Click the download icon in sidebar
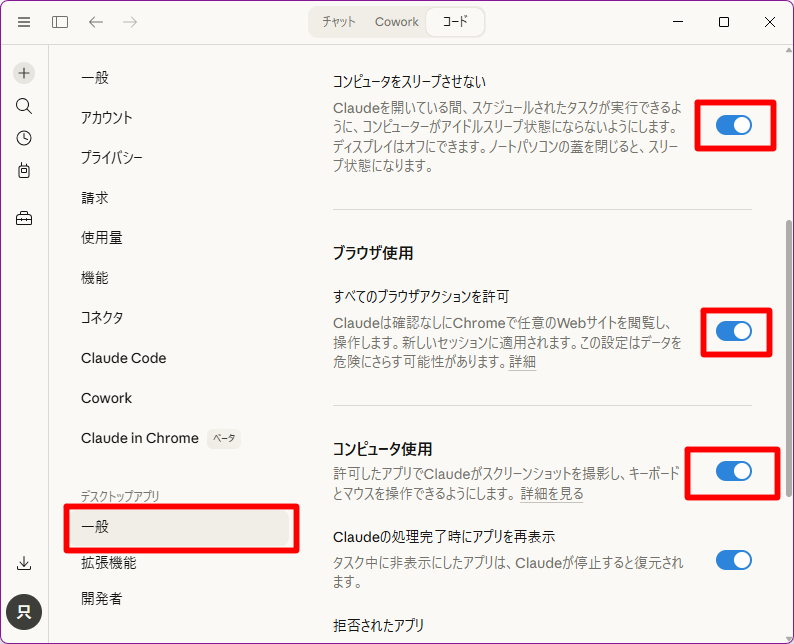 tap(24, 563)
